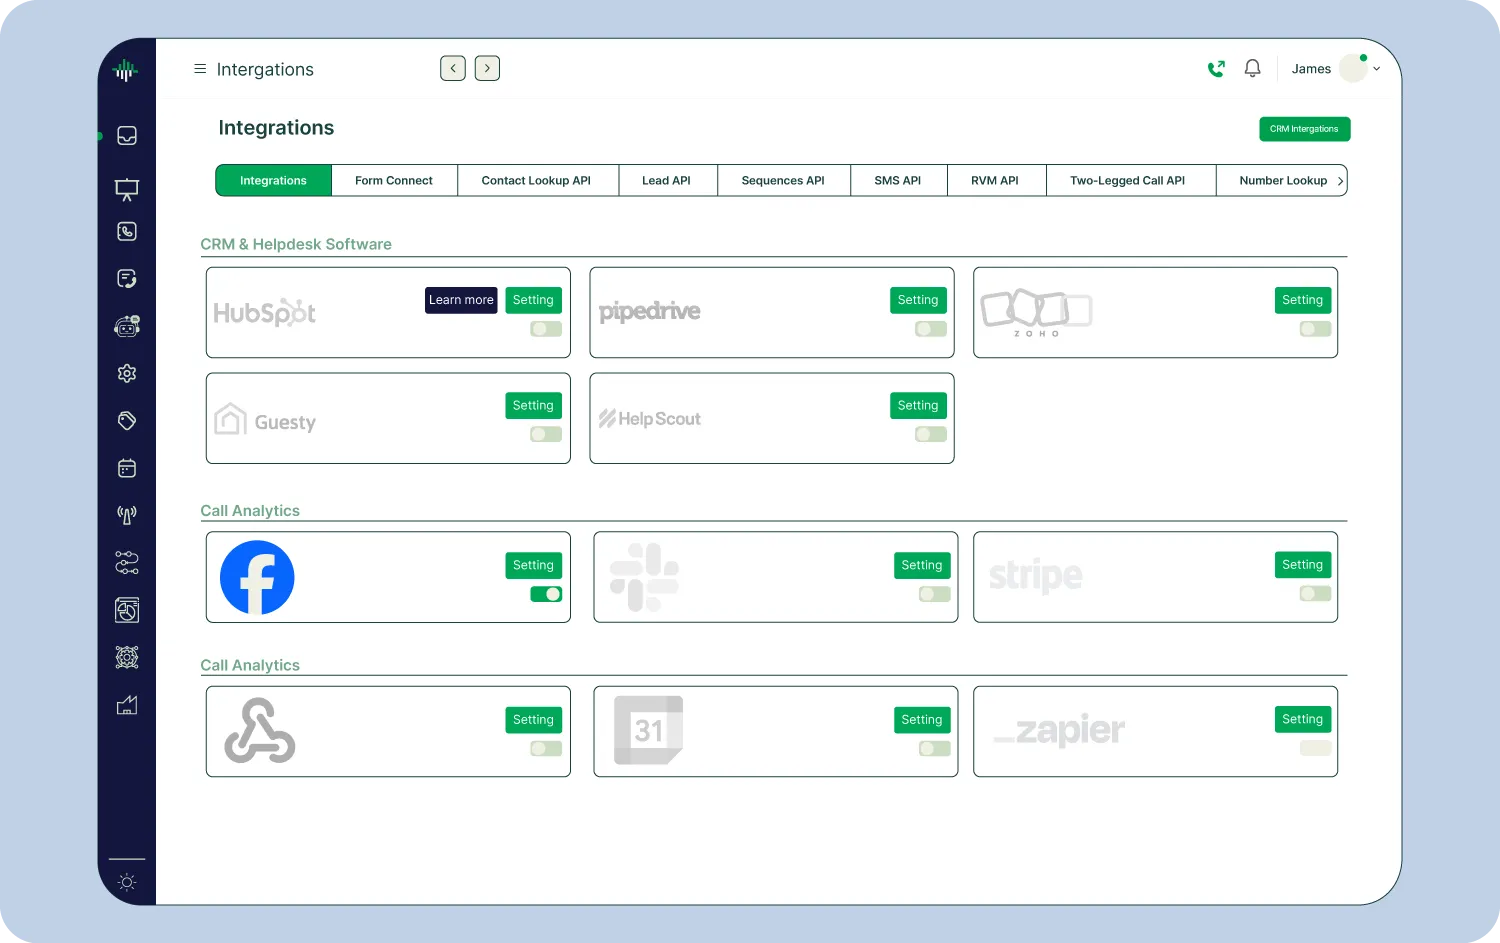This screenshot has height=943, width=1500.
Task: Click the Zoho logo
Action: [1036, 313]
